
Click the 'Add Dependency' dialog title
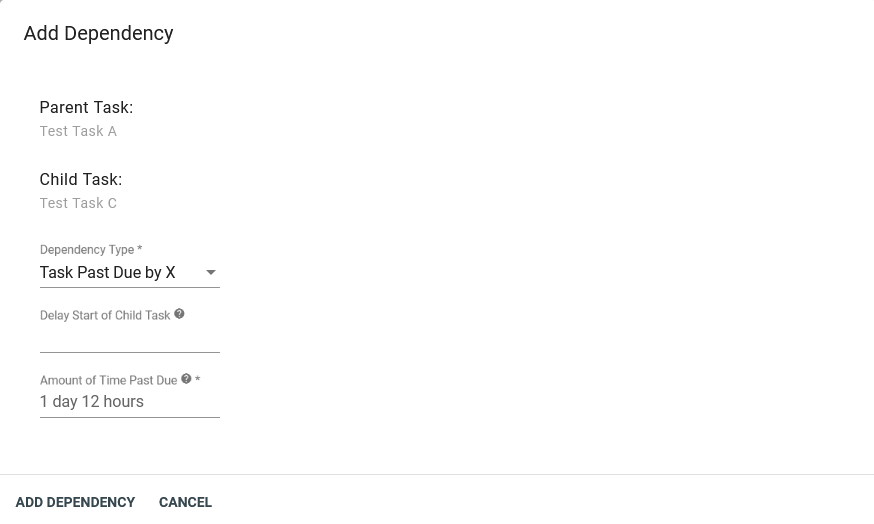click(x=98, y=33)
